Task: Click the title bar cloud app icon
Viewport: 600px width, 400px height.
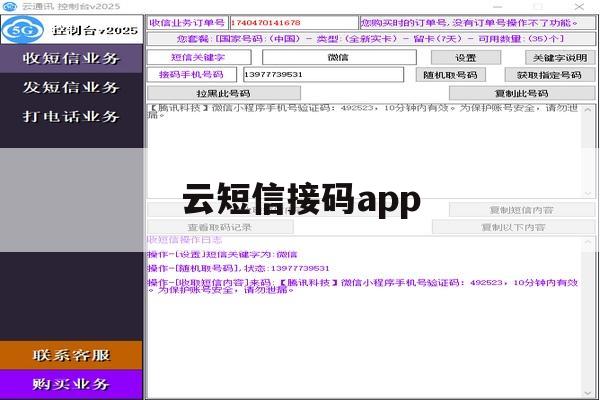Action: 10,6
